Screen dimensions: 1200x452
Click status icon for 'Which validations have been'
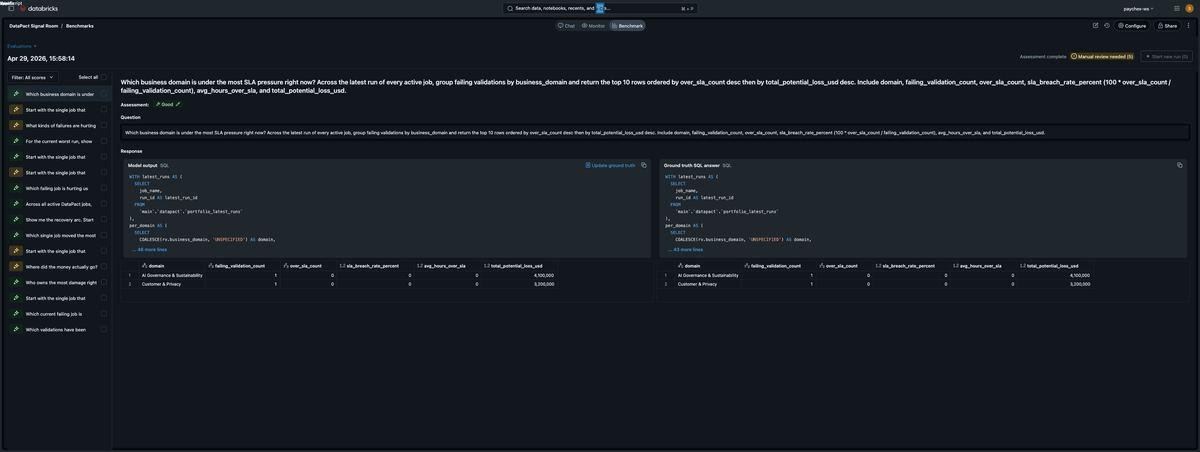pos(16,329)
